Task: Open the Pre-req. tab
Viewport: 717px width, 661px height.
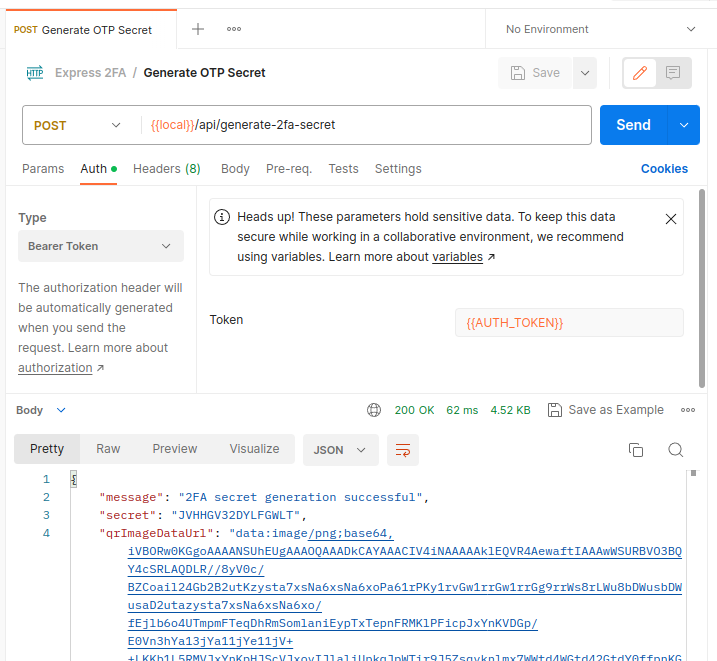Action: pyautogui.click(x=289, y=169)
